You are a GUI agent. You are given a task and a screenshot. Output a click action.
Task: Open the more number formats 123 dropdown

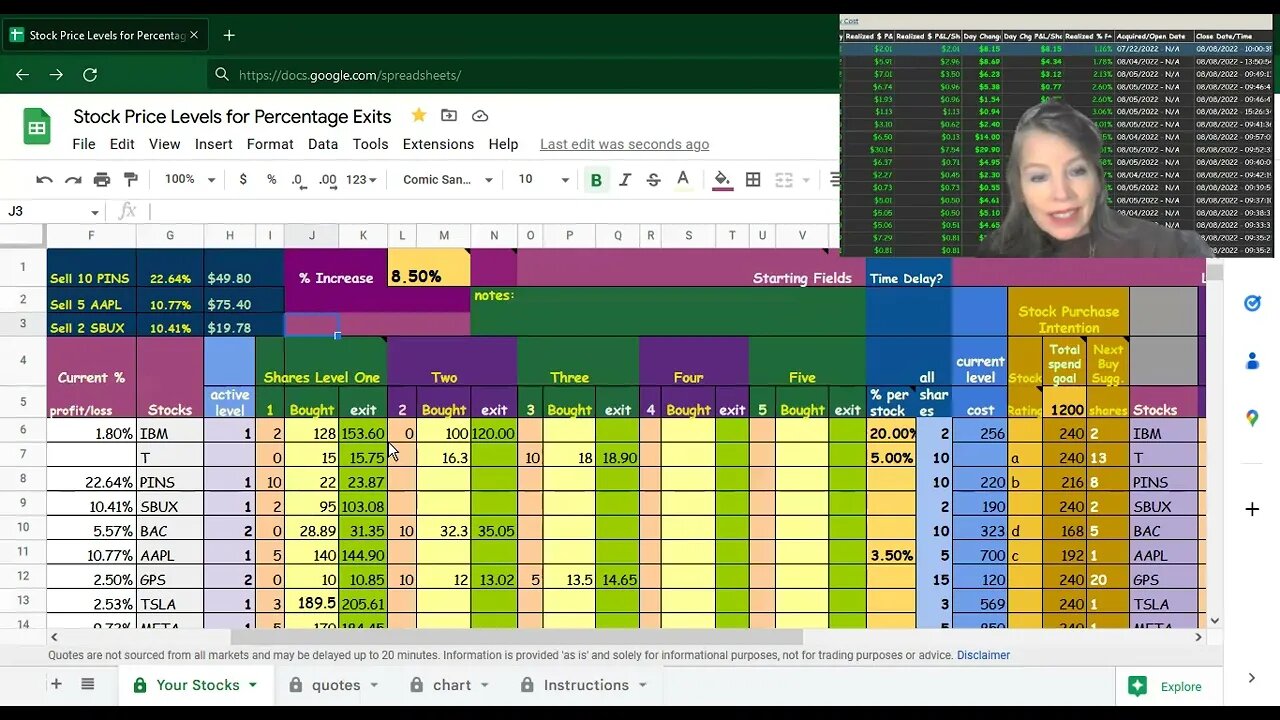point(361,180)
